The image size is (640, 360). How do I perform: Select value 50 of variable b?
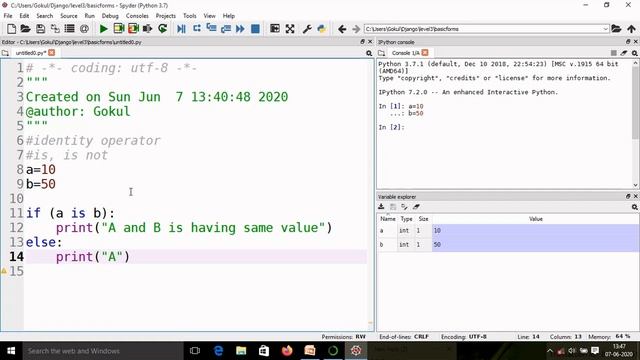coord(536,244)
